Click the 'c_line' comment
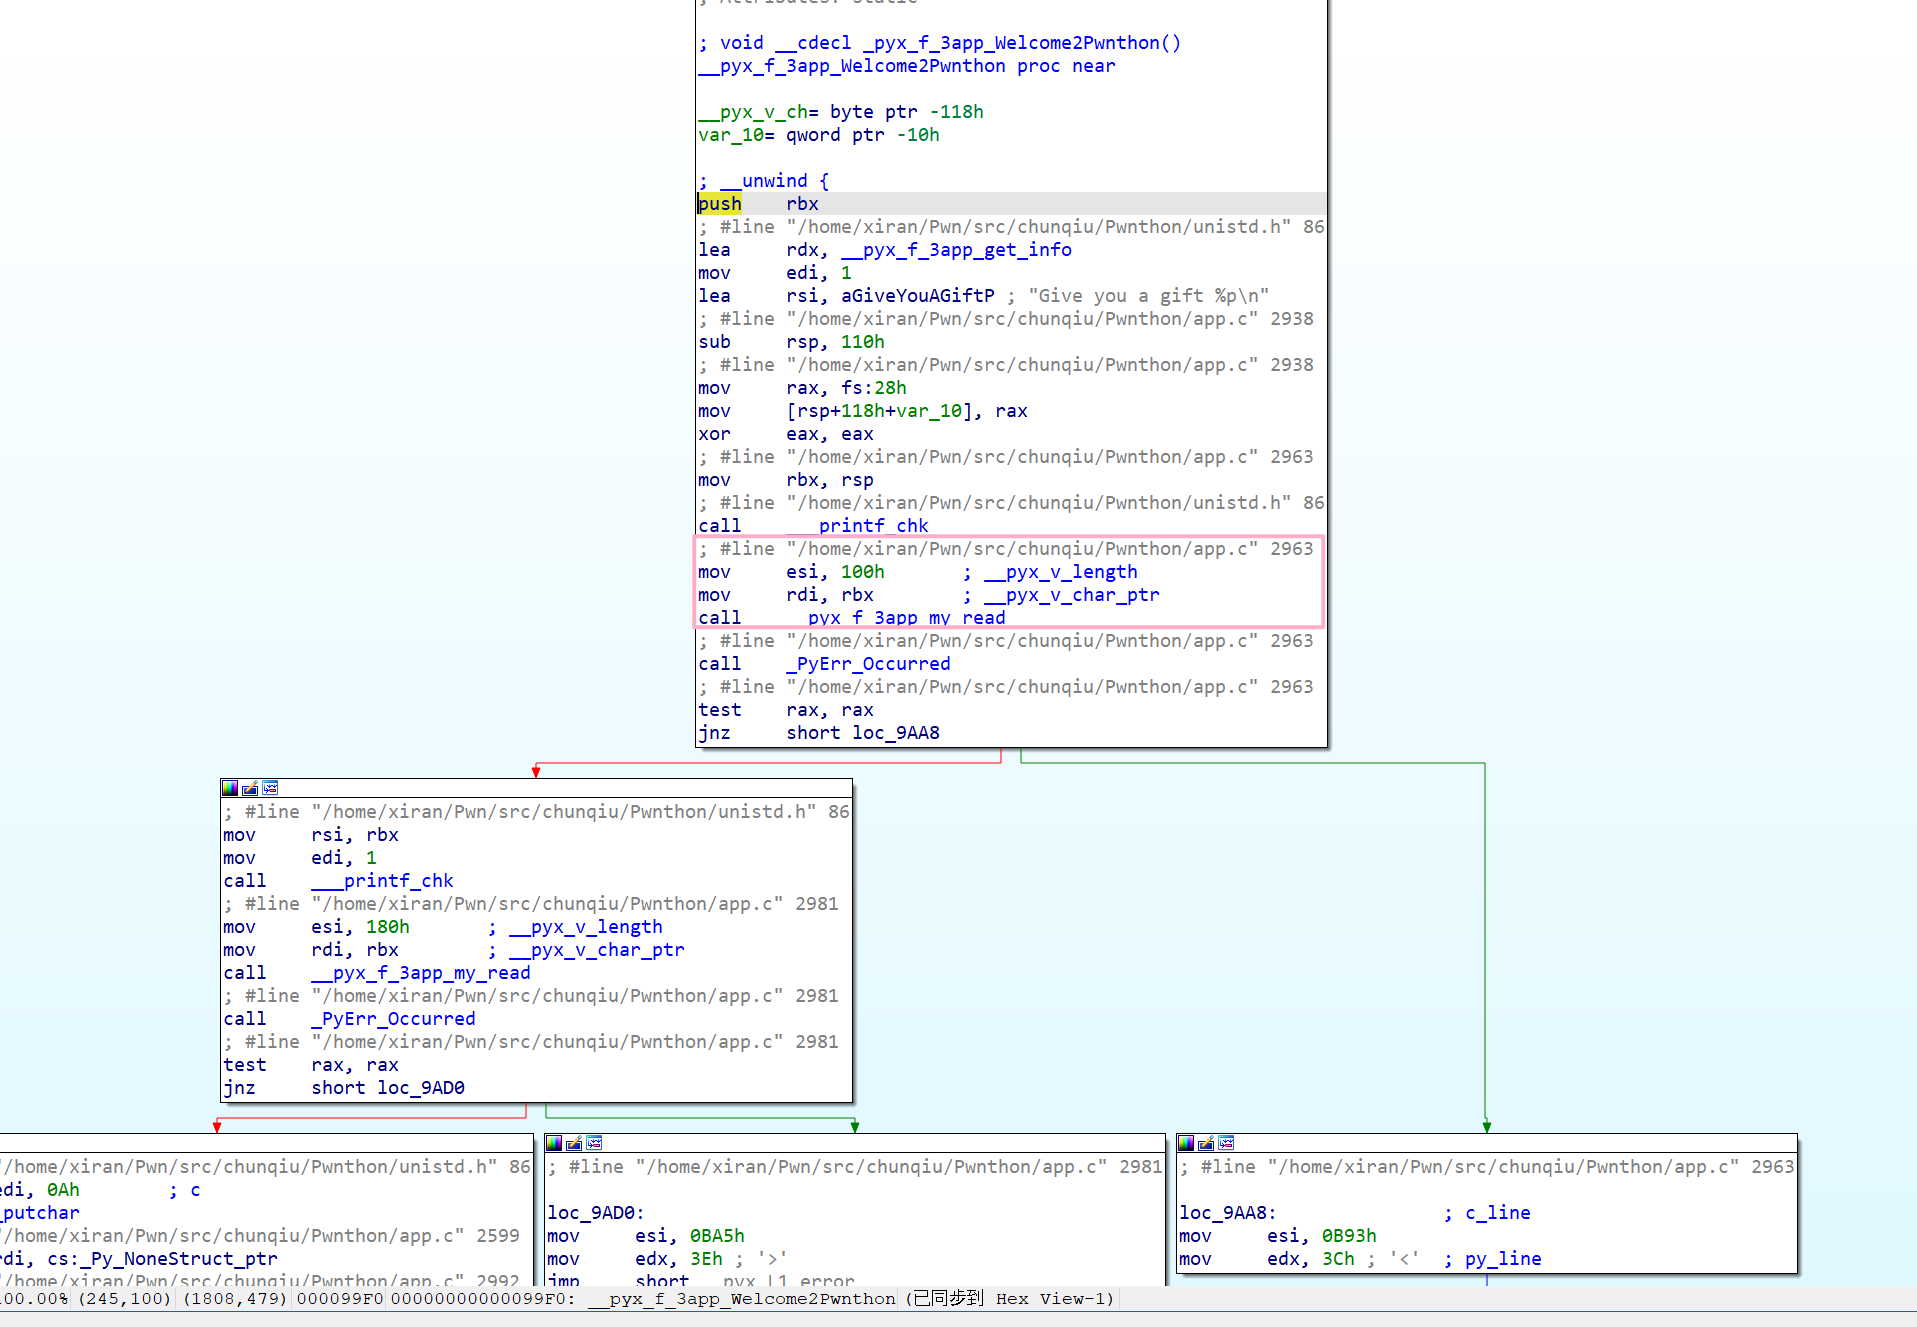Image resolution: width=1917 pixels, height=1327 pixels. click(1498, 1213)
